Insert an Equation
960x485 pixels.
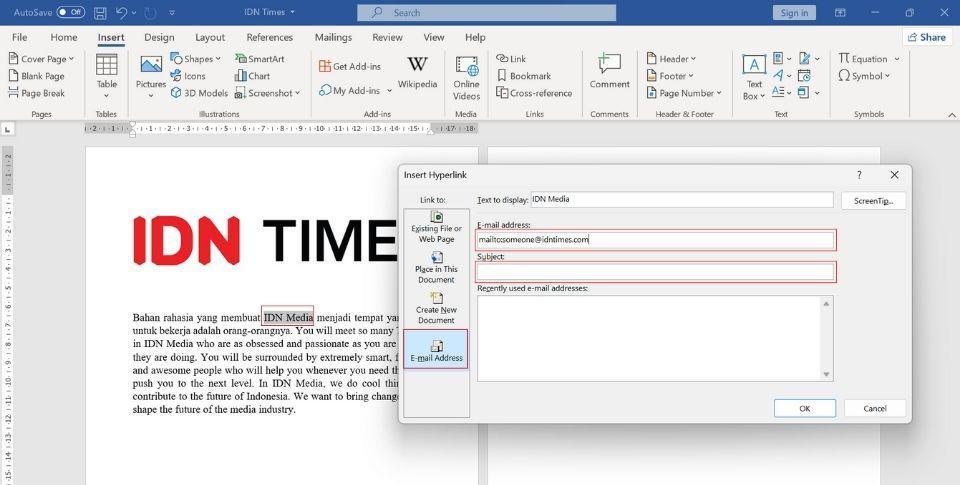tap(862, 59)
